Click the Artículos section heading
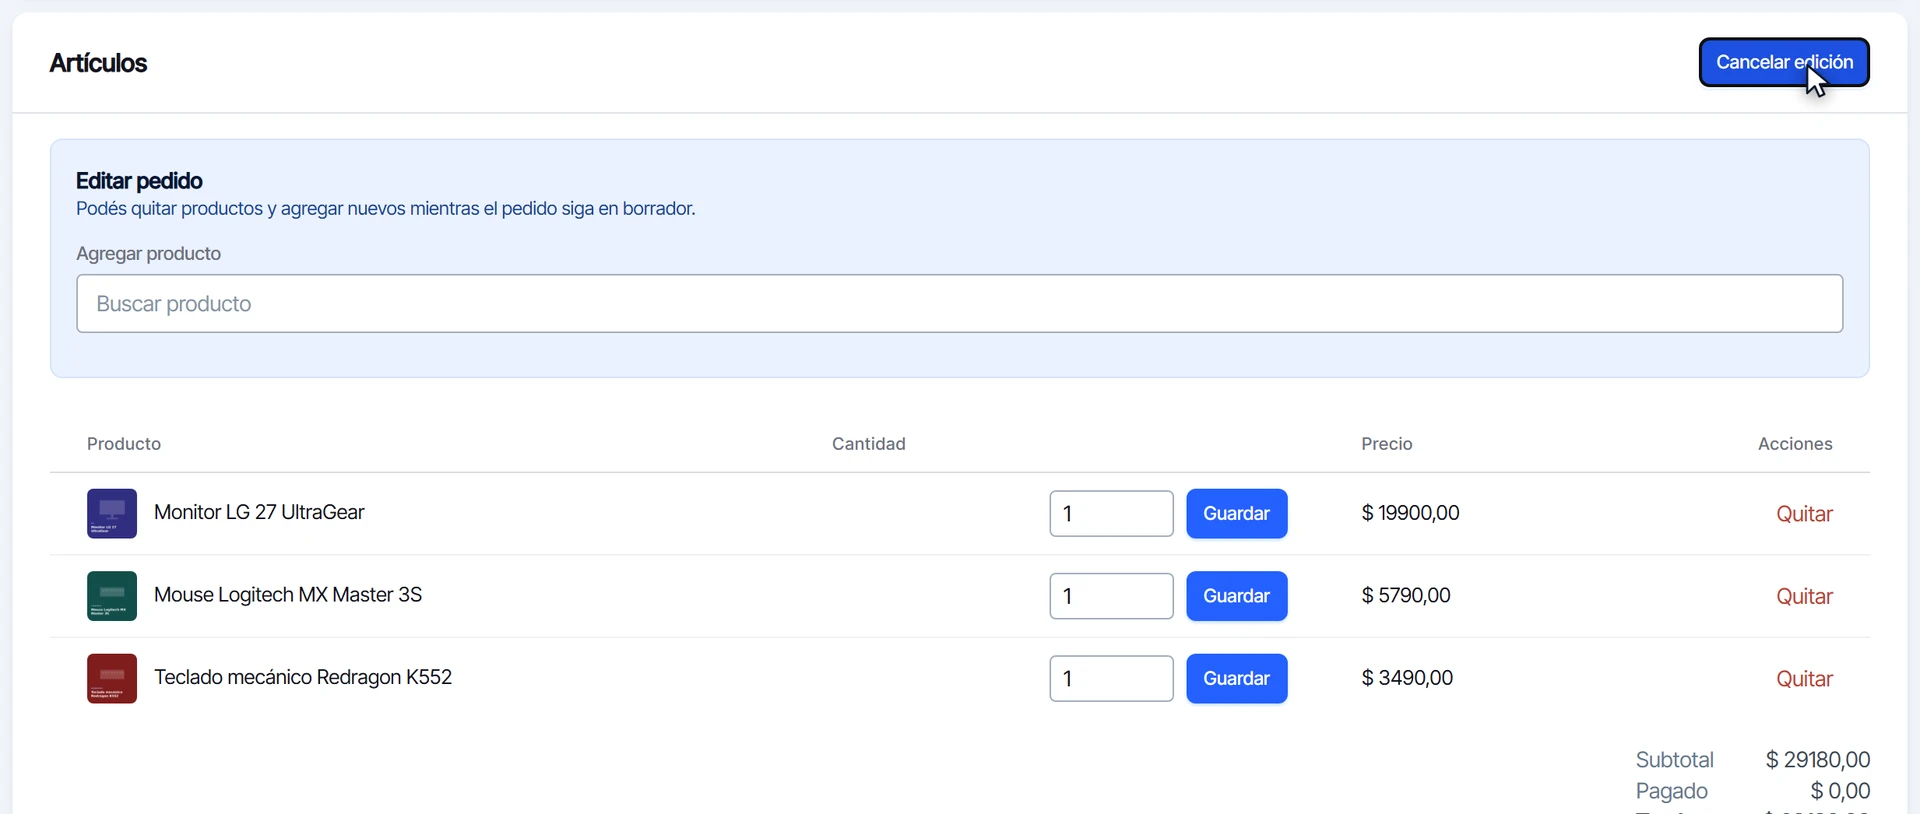1920x814 pixels. (98, 63)
